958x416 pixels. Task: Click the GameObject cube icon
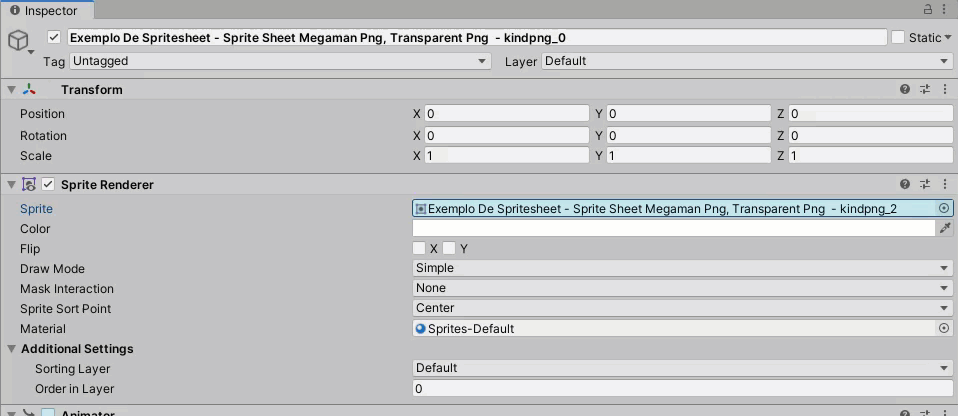[18, 40]
